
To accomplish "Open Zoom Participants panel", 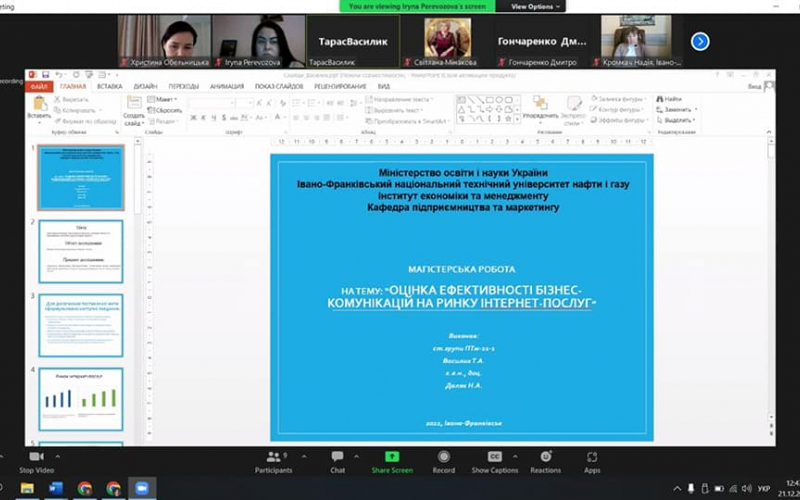I will (x=274, y=462).
